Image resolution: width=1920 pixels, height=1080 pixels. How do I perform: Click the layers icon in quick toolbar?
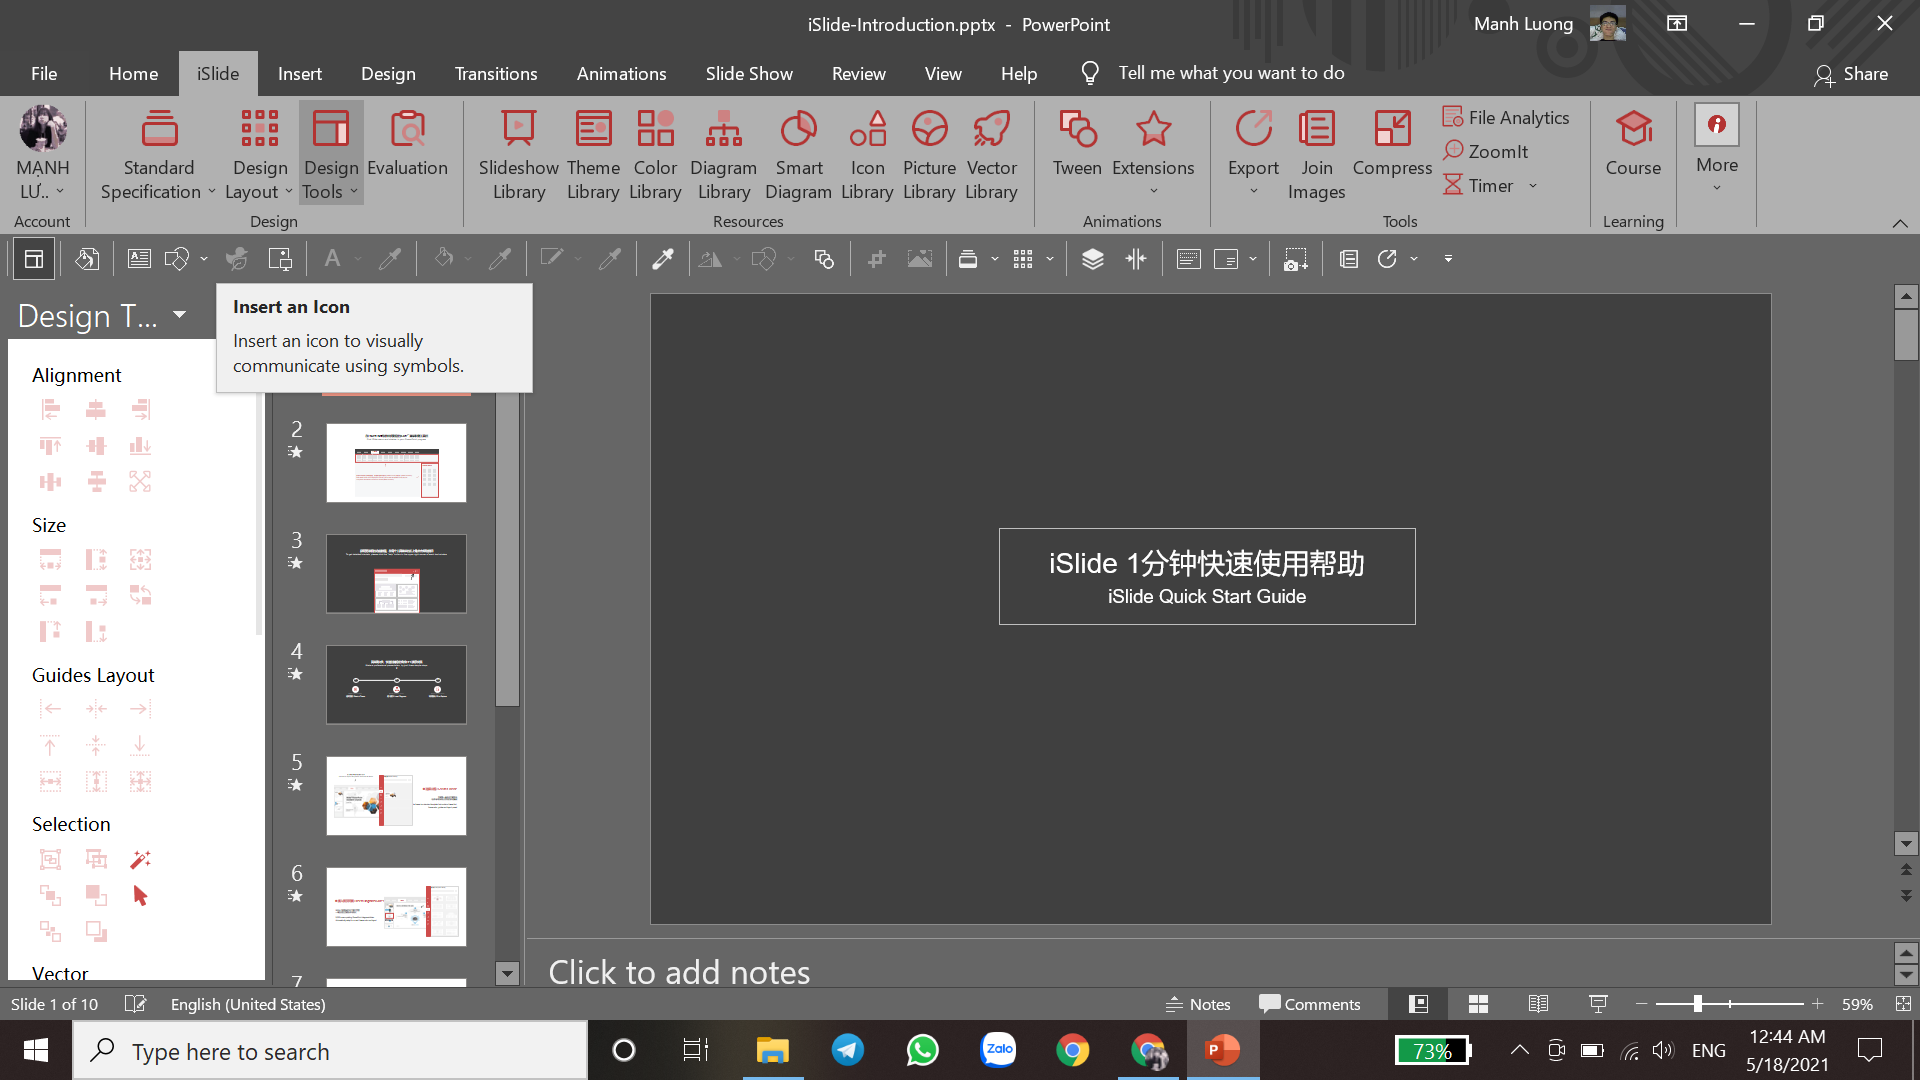(1092, 259)
